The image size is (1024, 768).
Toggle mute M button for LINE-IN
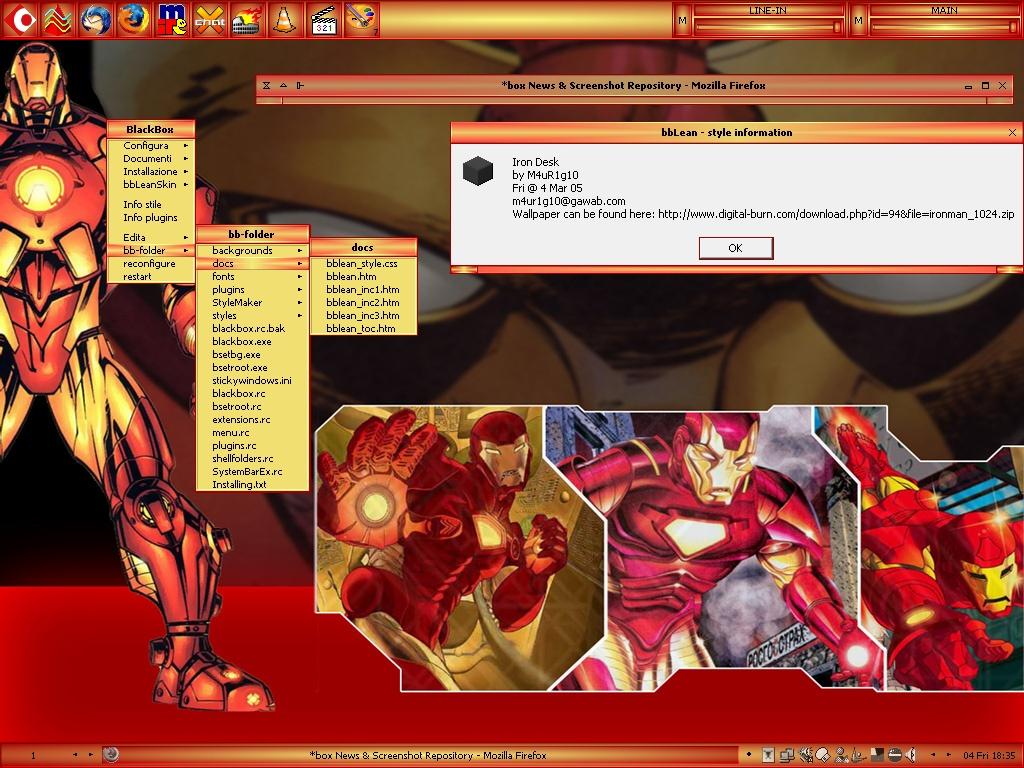click(x=682, y=20)
